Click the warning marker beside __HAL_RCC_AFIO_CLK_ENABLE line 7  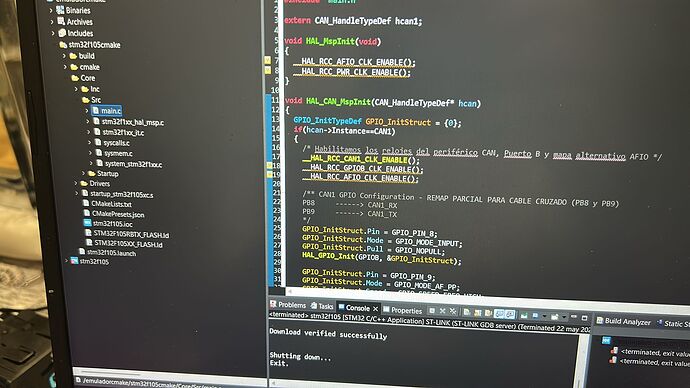point(267,60)
